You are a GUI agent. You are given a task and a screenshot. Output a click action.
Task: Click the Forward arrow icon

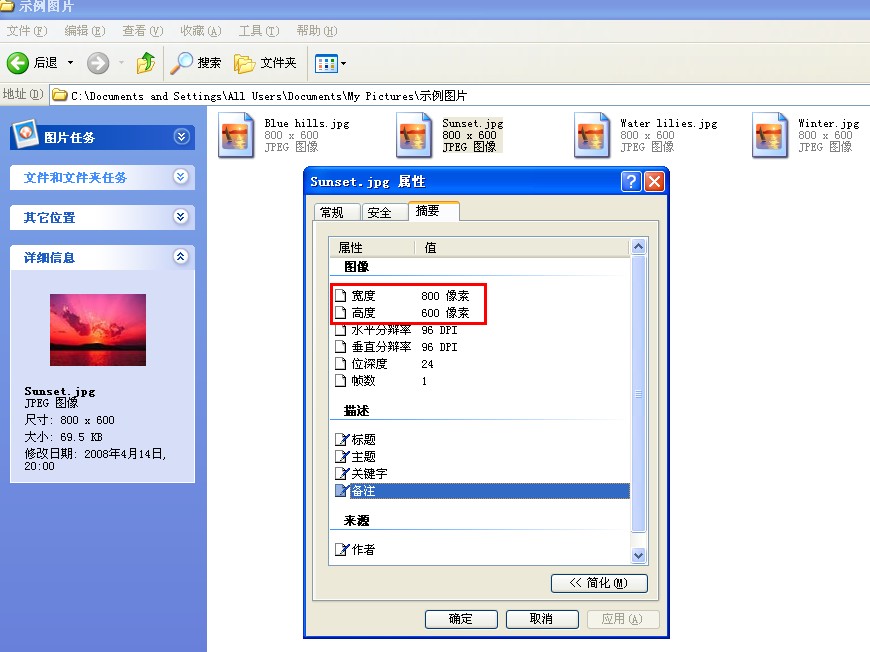pyautogui.click(x=98, y=63)
